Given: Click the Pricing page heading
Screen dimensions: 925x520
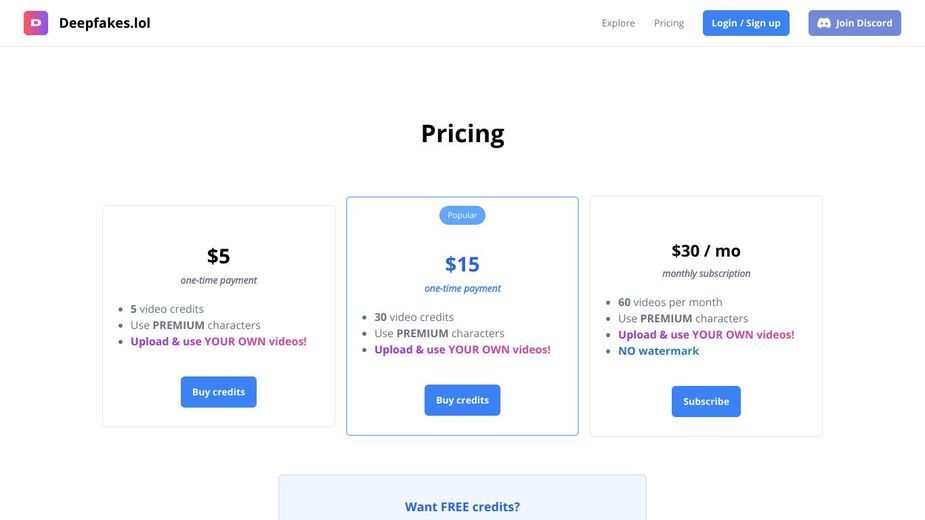Looking at the screenshot, I should (462, 133).
